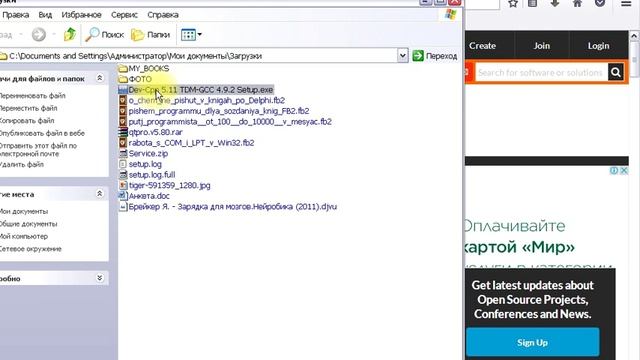Screen dimensions: 640x360
Task: Click the Поиск search toolbar button
Action: 104,35
